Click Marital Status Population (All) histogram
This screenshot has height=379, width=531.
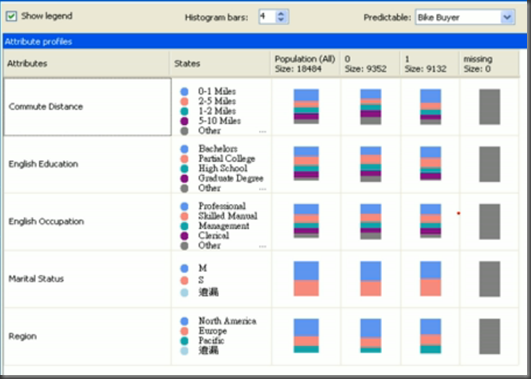pos(306,278)
